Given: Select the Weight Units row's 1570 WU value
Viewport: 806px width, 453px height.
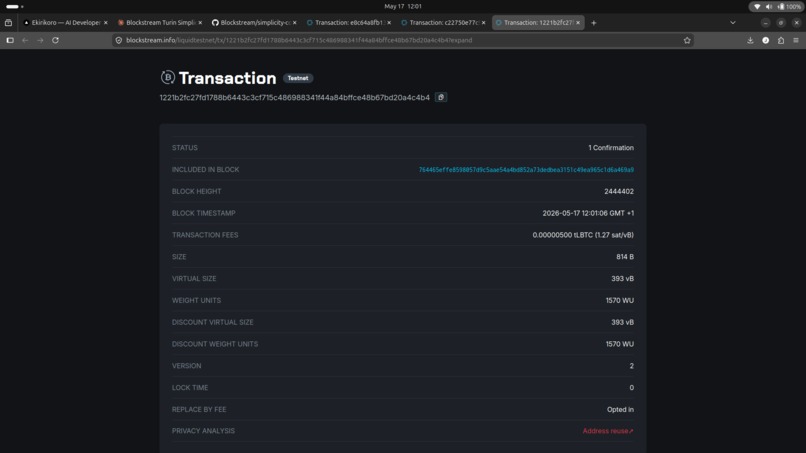Looking at the screenshot, I should coord(619,300).
